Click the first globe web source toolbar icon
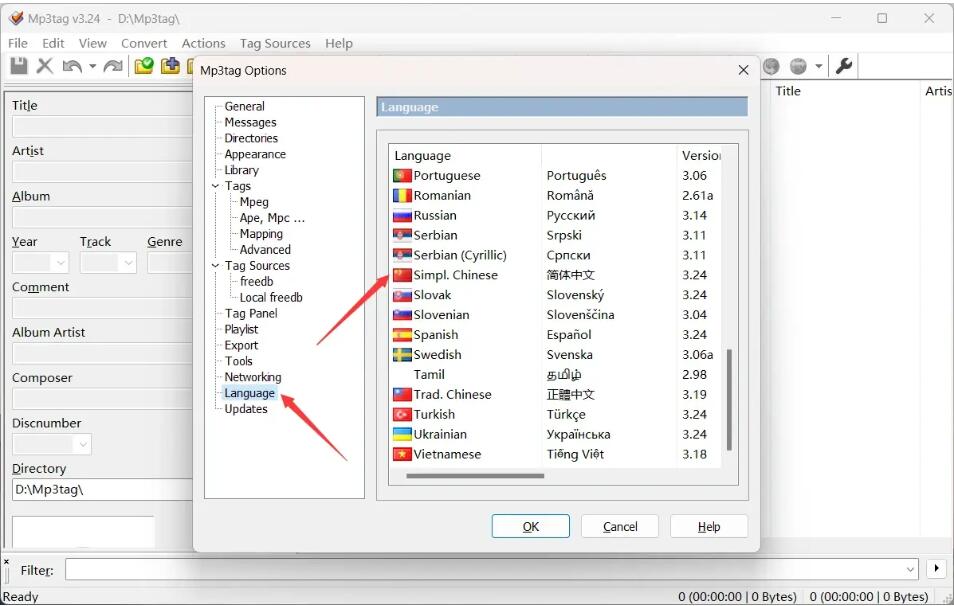 (x=771, y=66)
